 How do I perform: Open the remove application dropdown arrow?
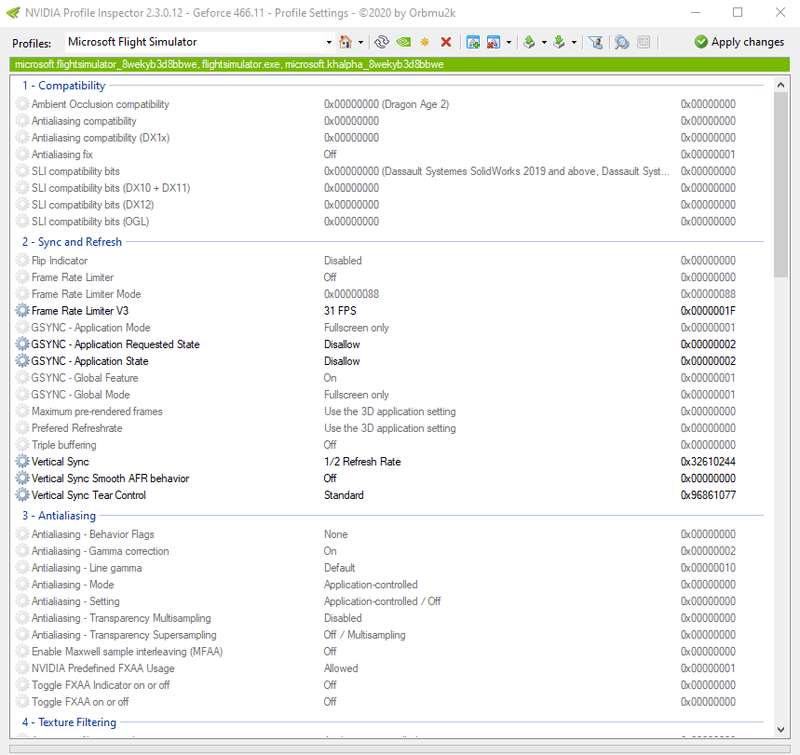pos(509,42)
